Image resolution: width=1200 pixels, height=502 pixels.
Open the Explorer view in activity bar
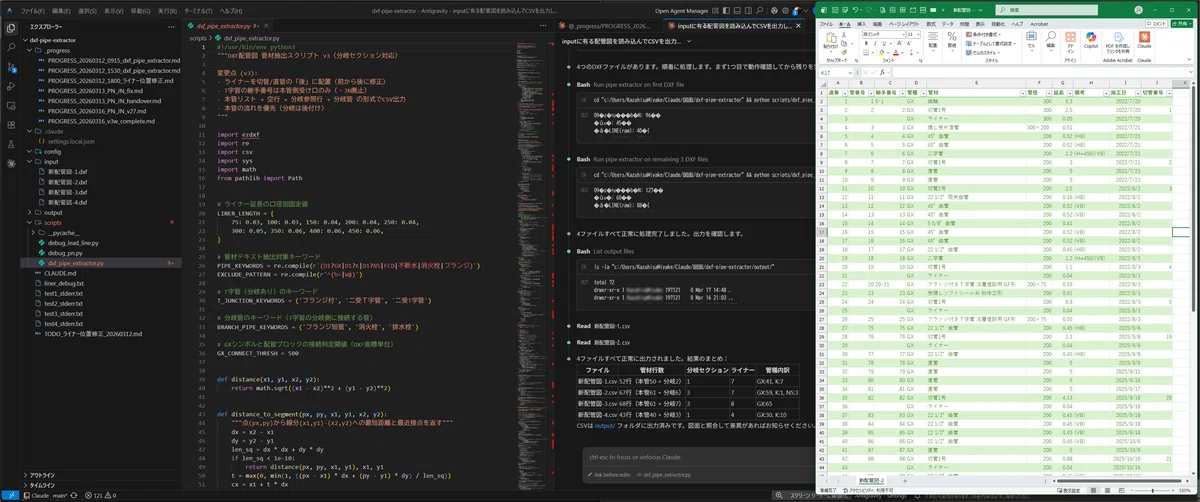(x=11, y=28)
